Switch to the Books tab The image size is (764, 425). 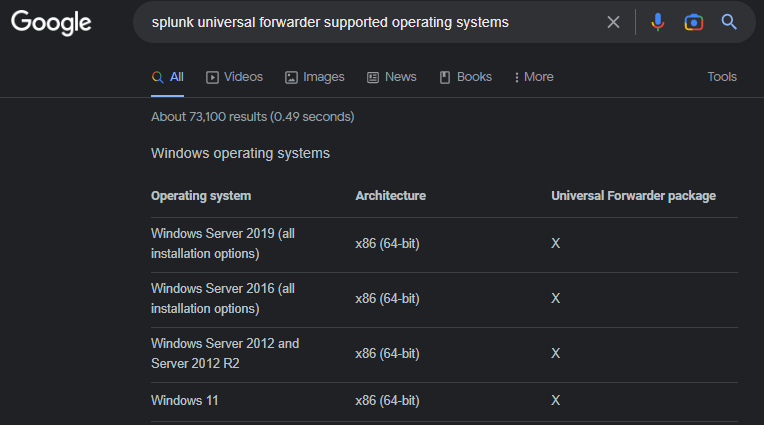pyautogui.click(x=466, y=77)
